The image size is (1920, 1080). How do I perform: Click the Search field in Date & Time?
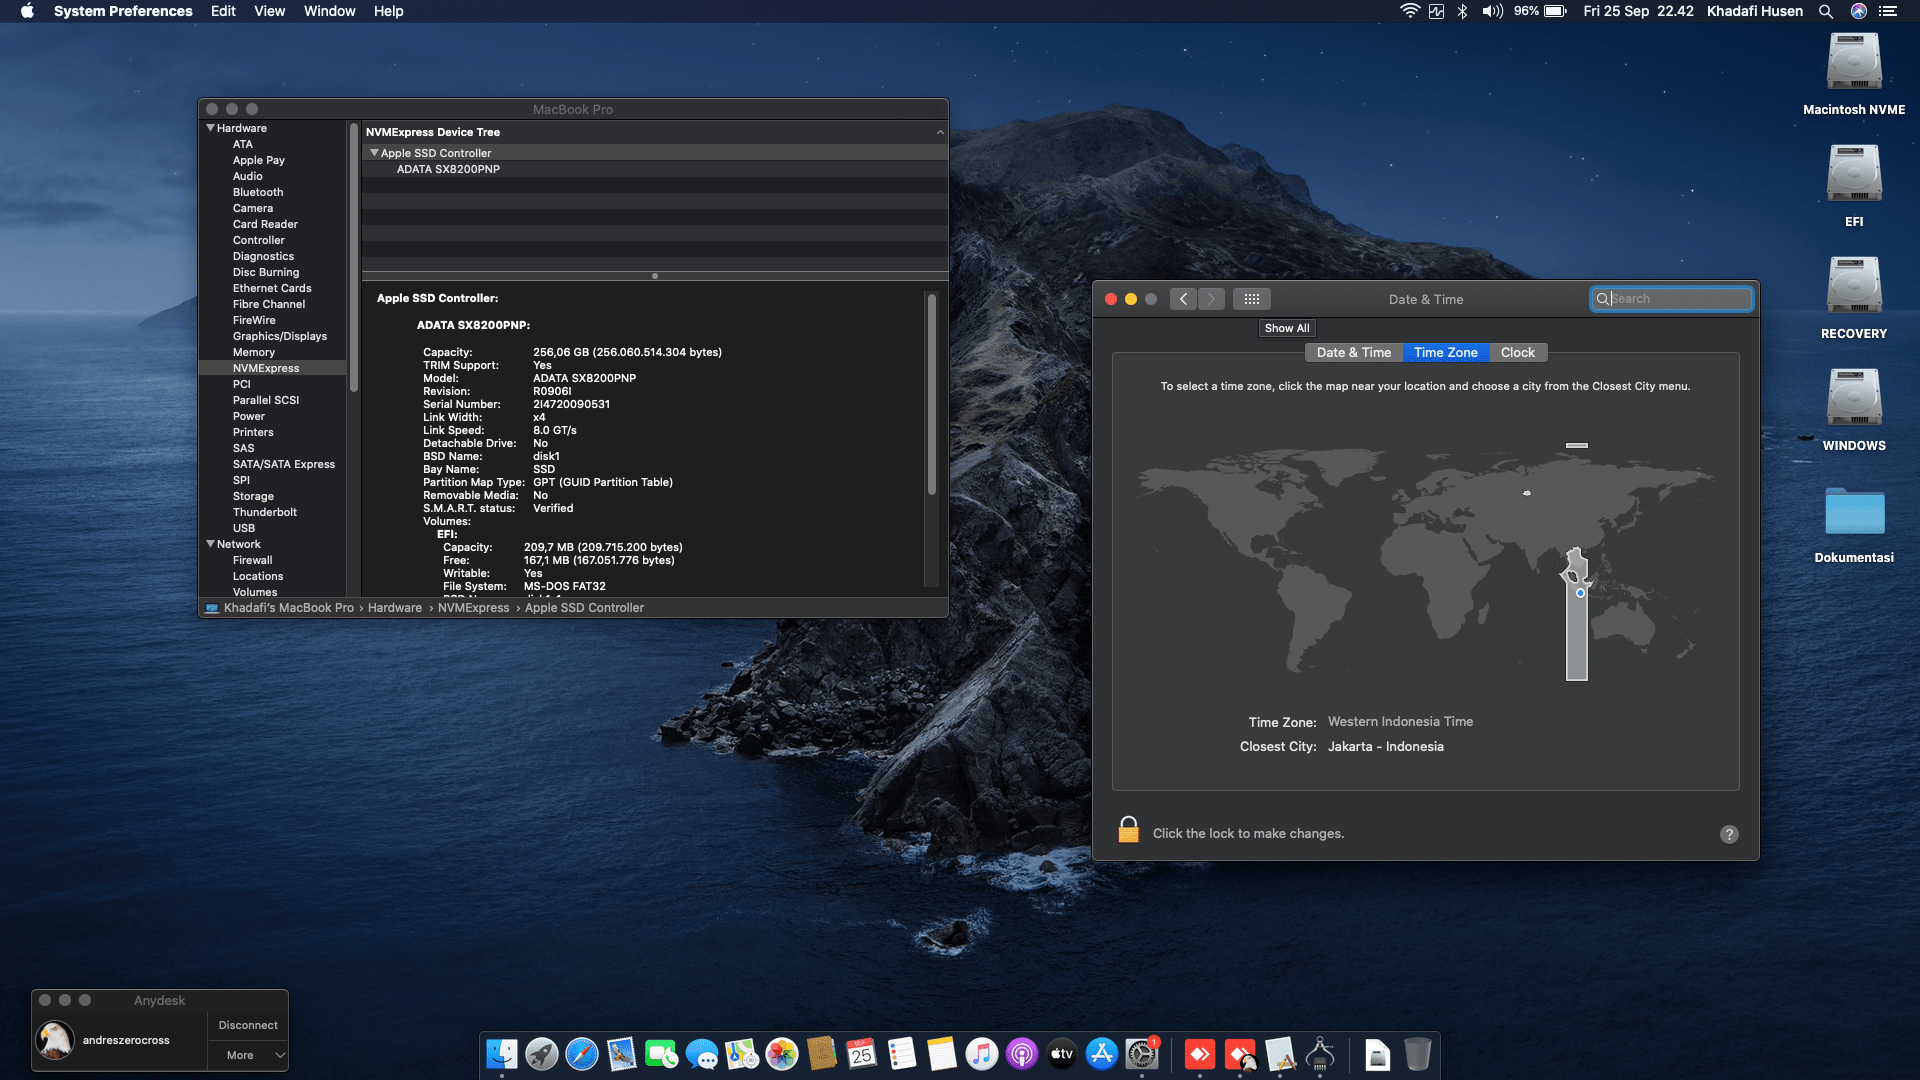(1671, 299)
